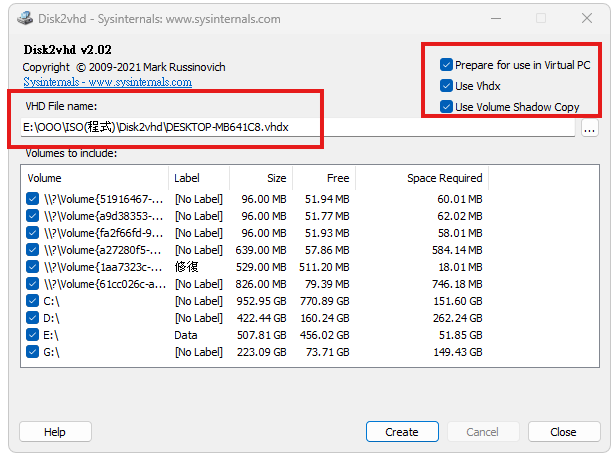Click the 160.24 GB free value
This screenshot has width=613, height=458.
click(324, 318)
